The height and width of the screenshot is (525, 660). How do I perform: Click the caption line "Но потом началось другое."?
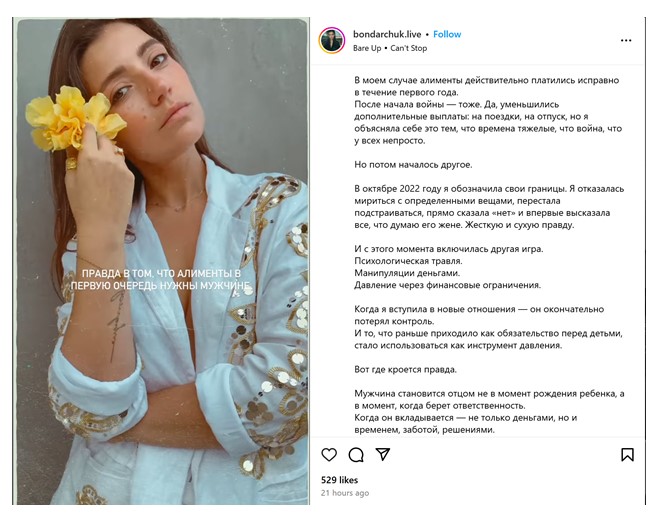pos(415,162)
